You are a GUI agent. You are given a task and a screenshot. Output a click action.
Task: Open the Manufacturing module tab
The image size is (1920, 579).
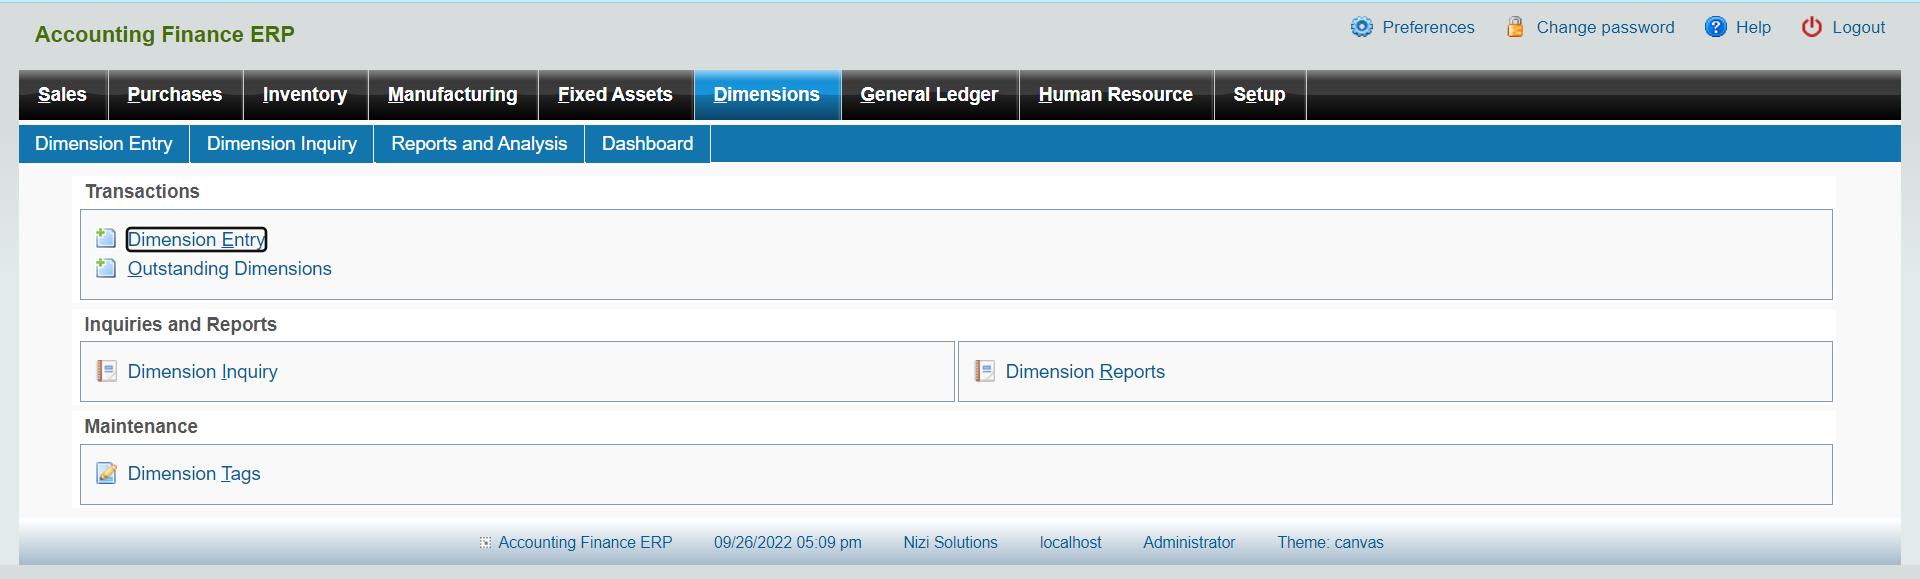(x=452, y=95)
